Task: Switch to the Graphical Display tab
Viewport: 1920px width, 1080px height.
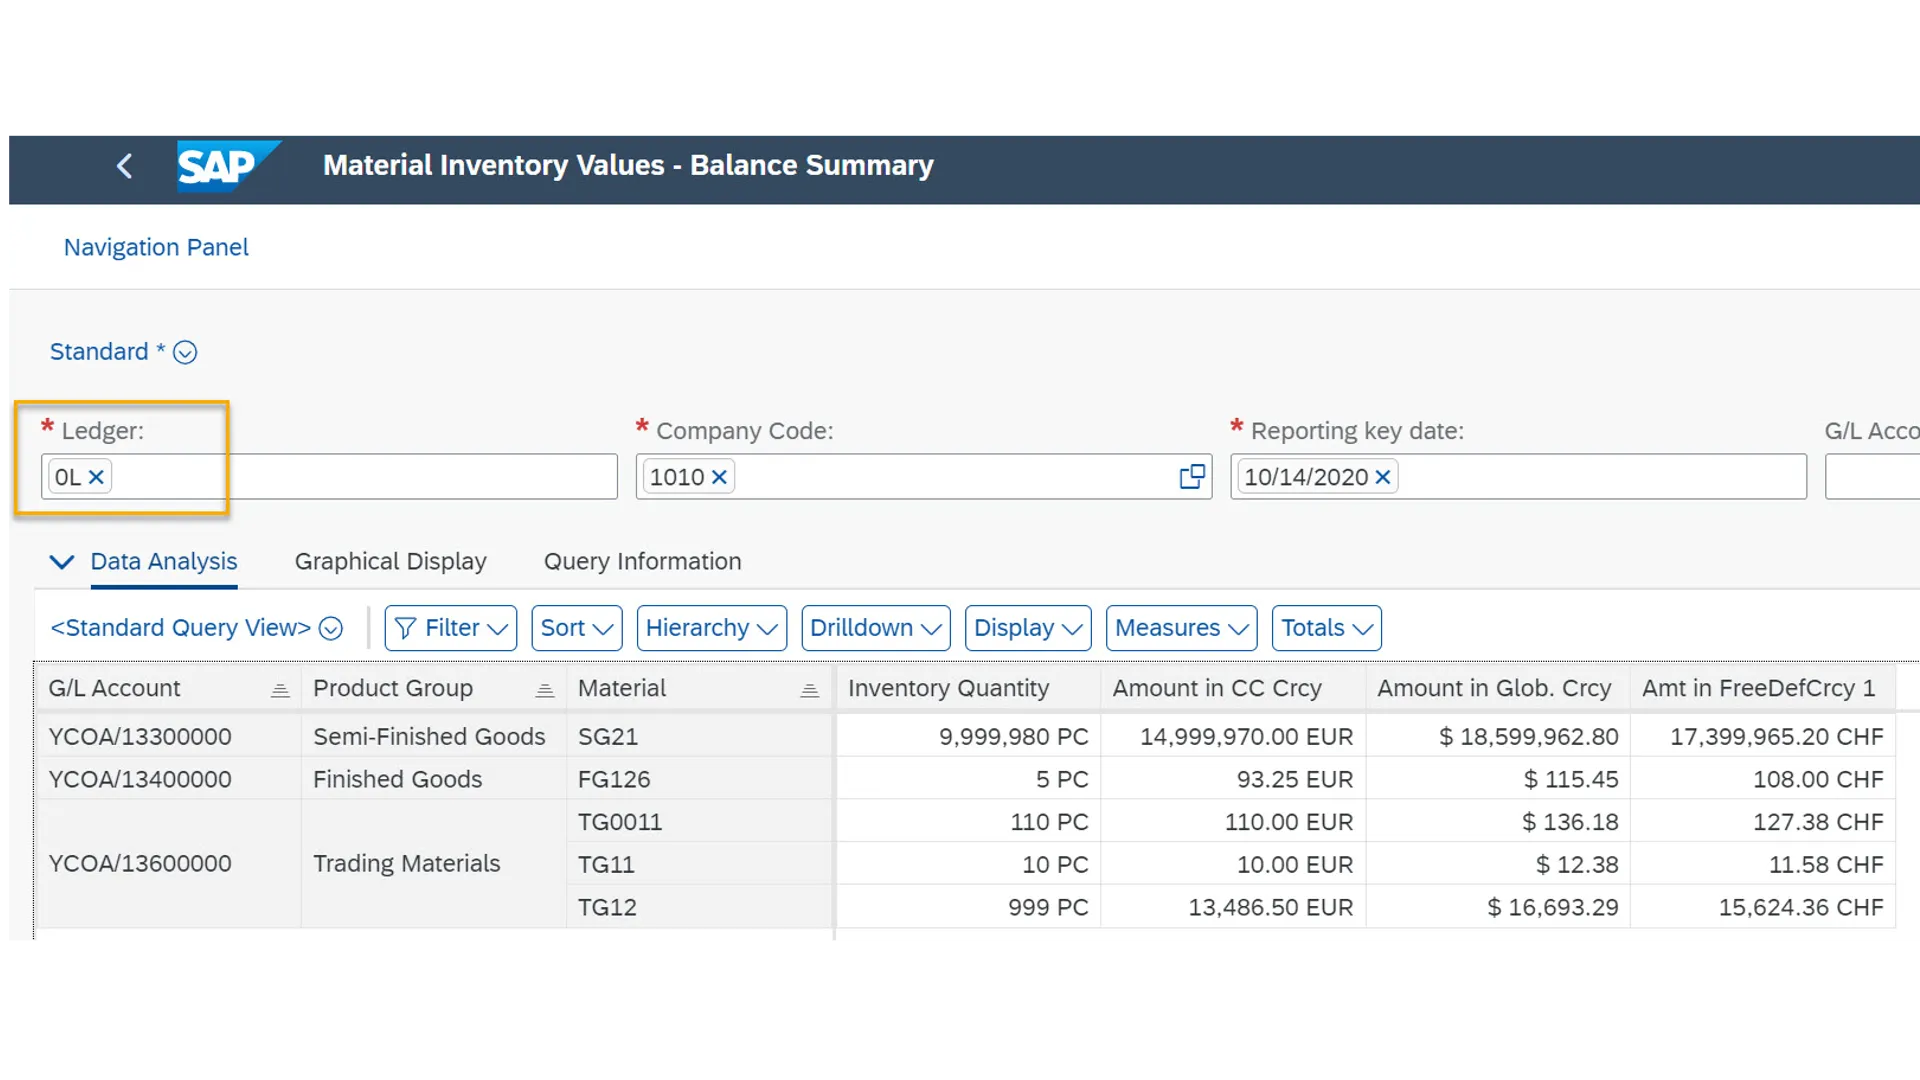Action: coord(390,561)
